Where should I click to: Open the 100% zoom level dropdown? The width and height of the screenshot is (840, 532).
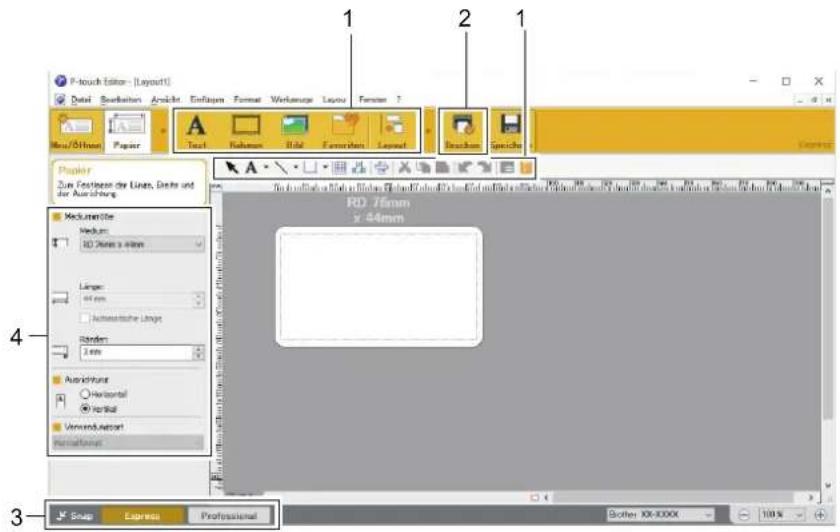click(783, 515)
